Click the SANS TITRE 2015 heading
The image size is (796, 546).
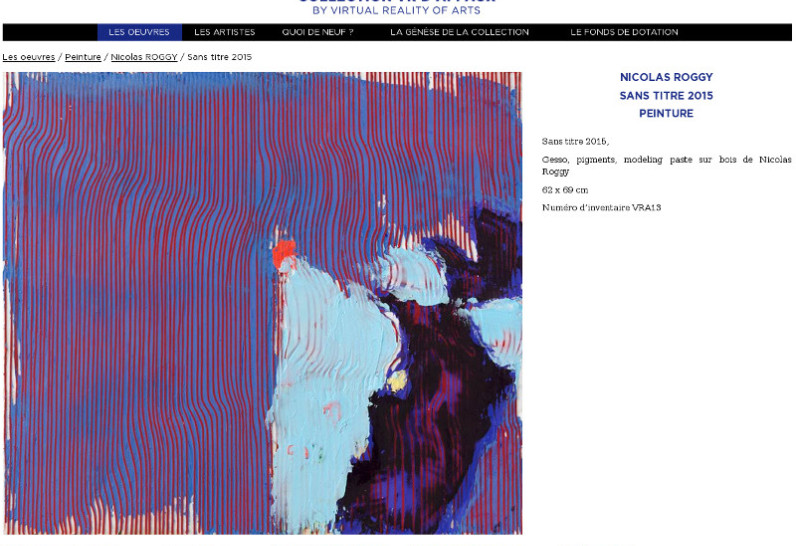666,95
